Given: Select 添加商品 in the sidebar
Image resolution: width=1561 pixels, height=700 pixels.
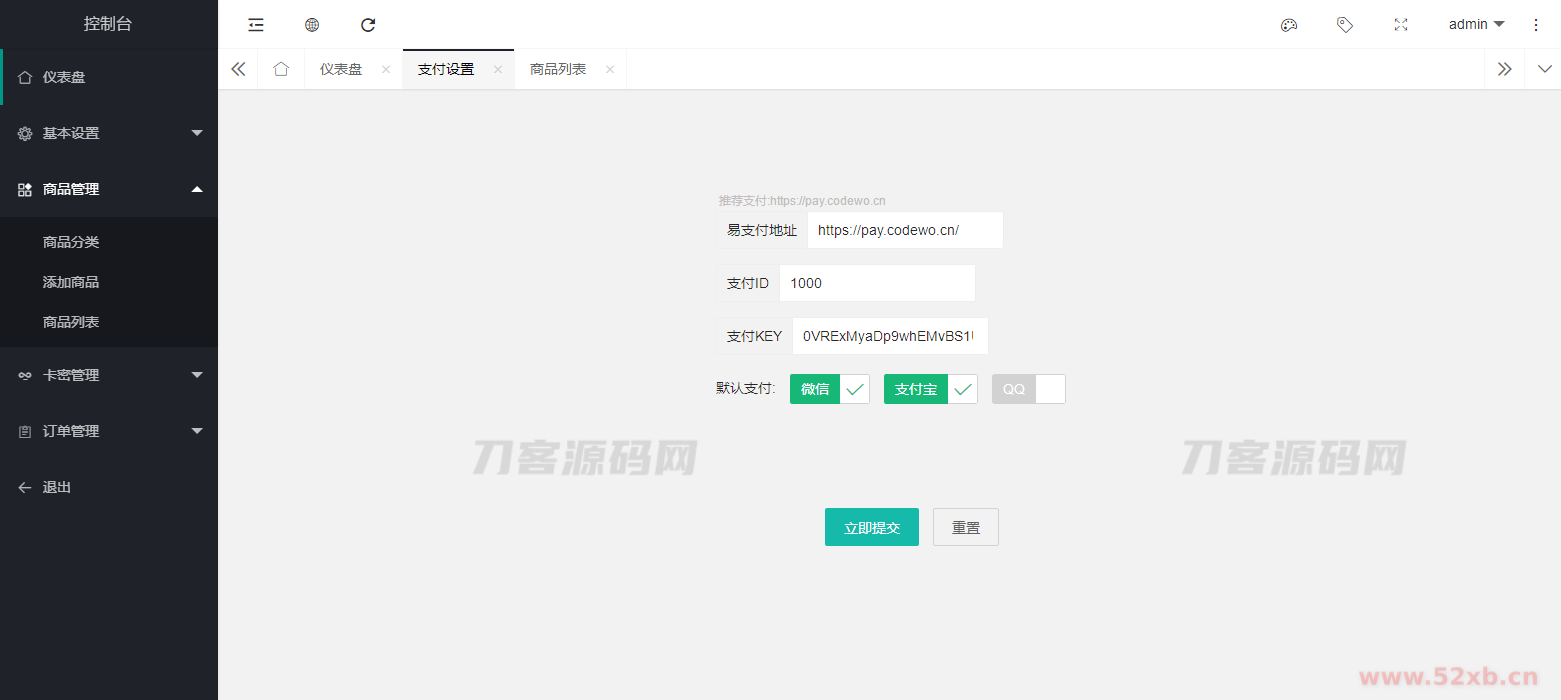Looking at the screenshot, I should [71, 282].
